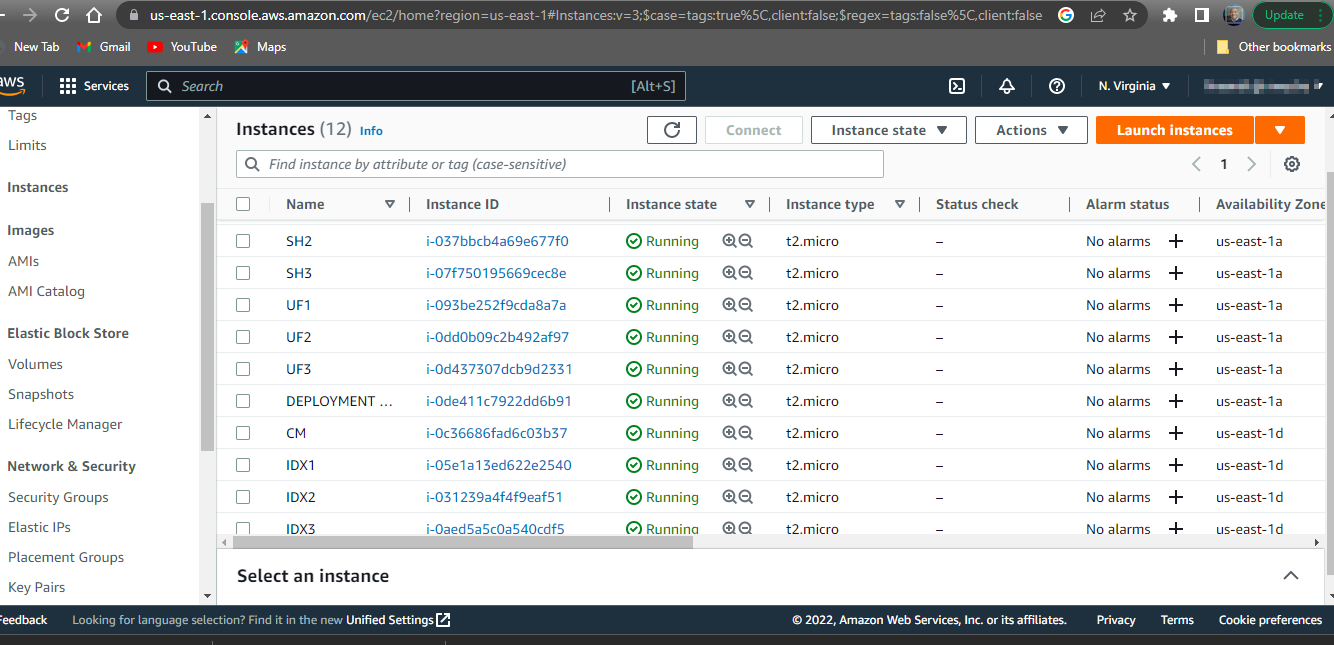Check the IDX2 instance row
Screen dimensions: 1334x645
(243, 497)
